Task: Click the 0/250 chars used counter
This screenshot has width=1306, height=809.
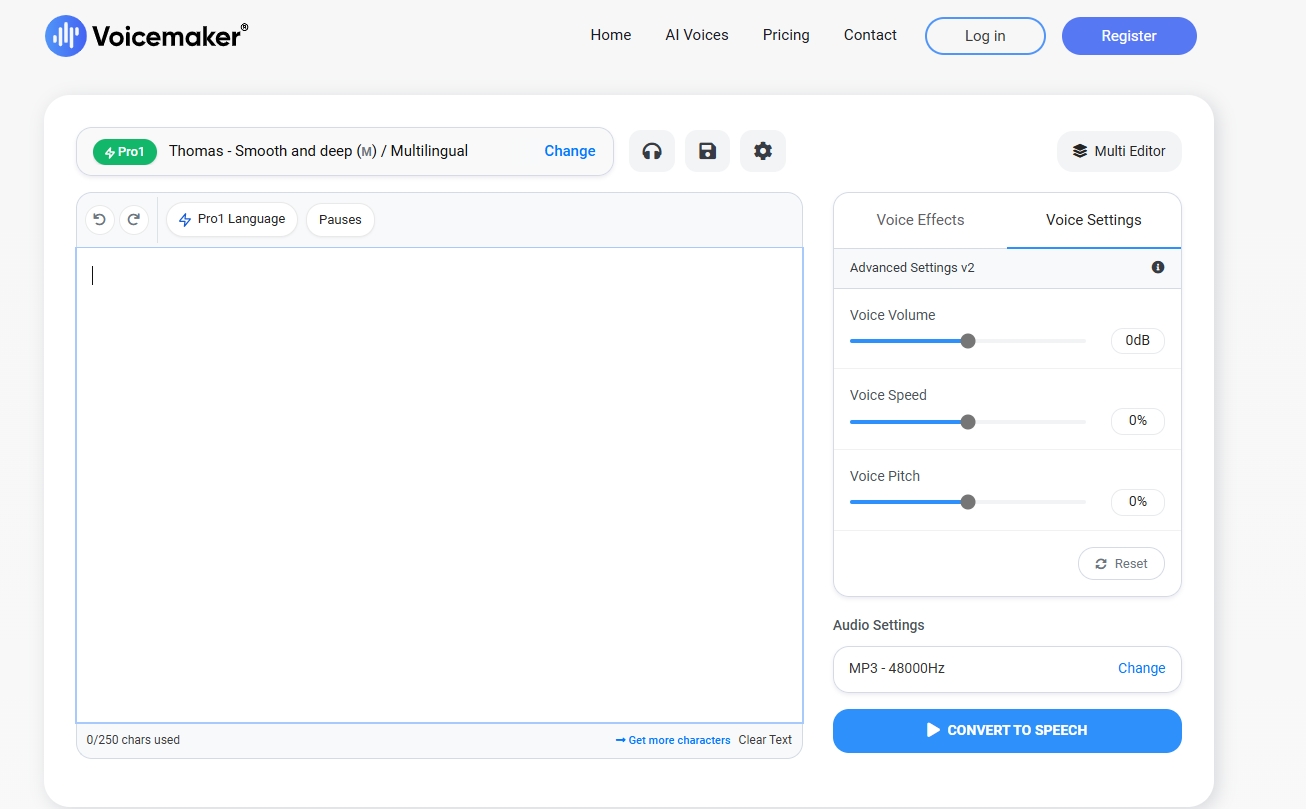Action: (x=133, y=740)
